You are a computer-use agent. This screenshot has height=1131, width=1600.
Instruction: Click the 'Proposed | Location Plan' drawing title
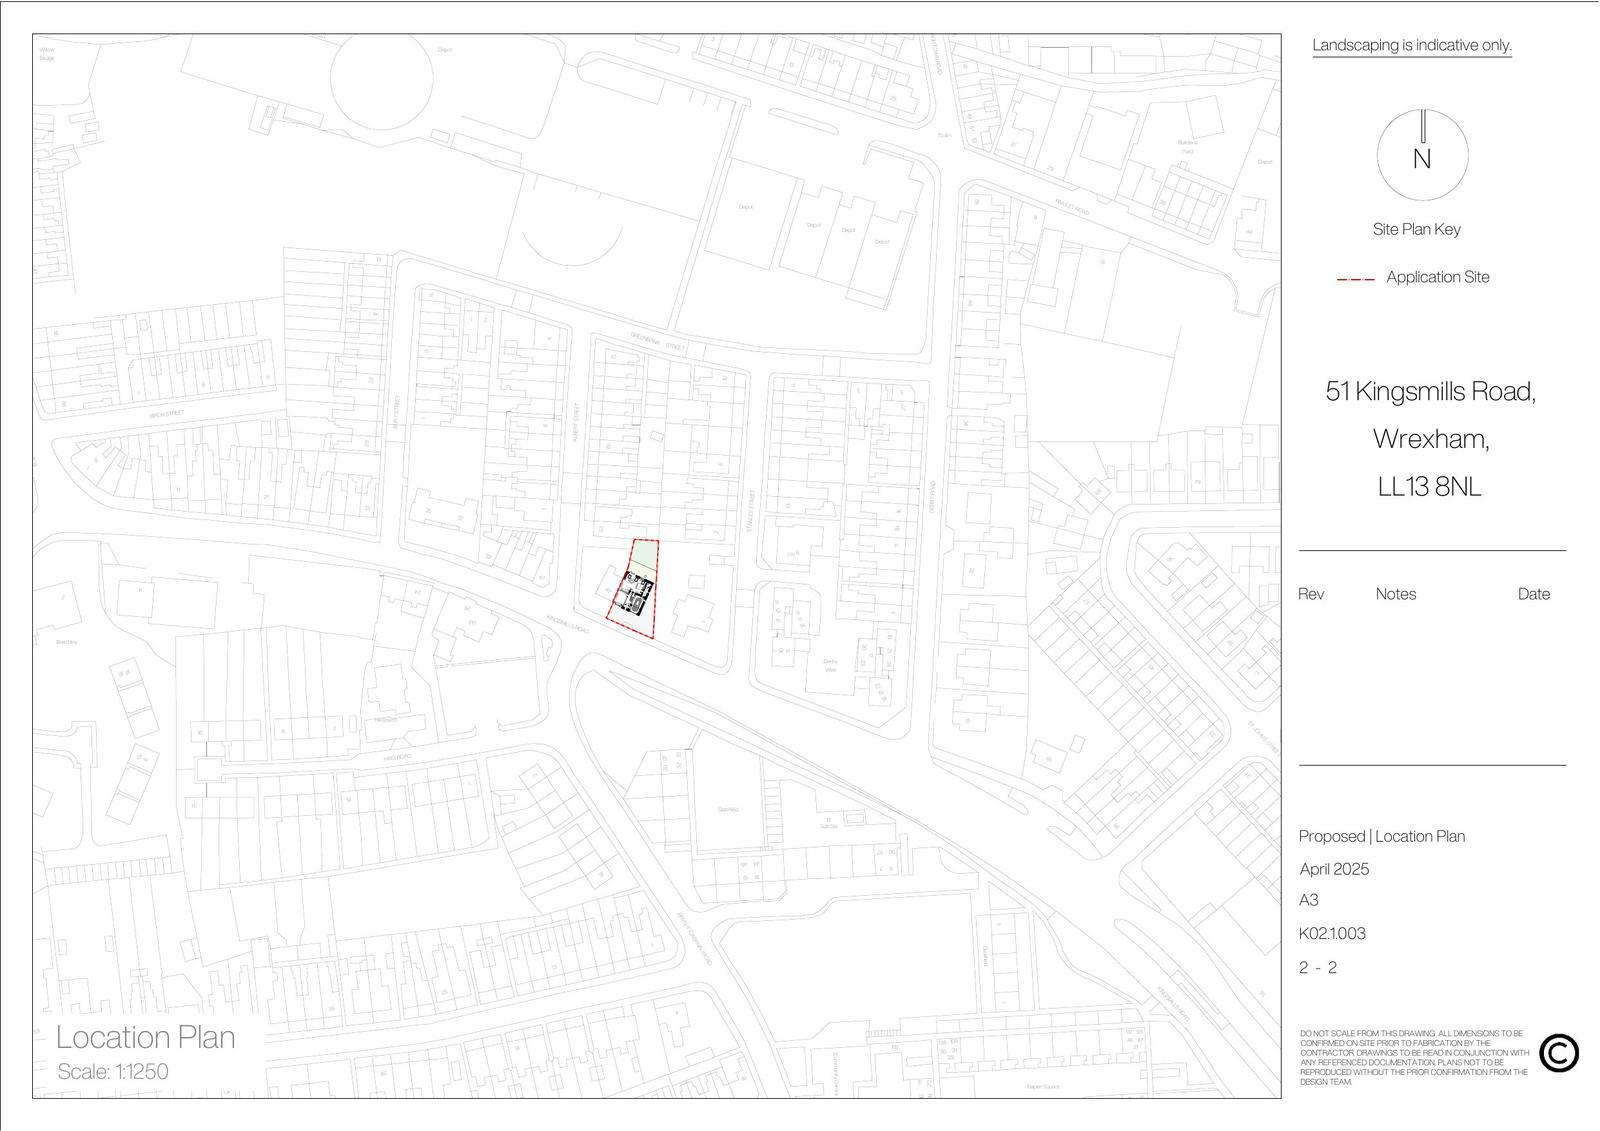[x=1381, y=837]
